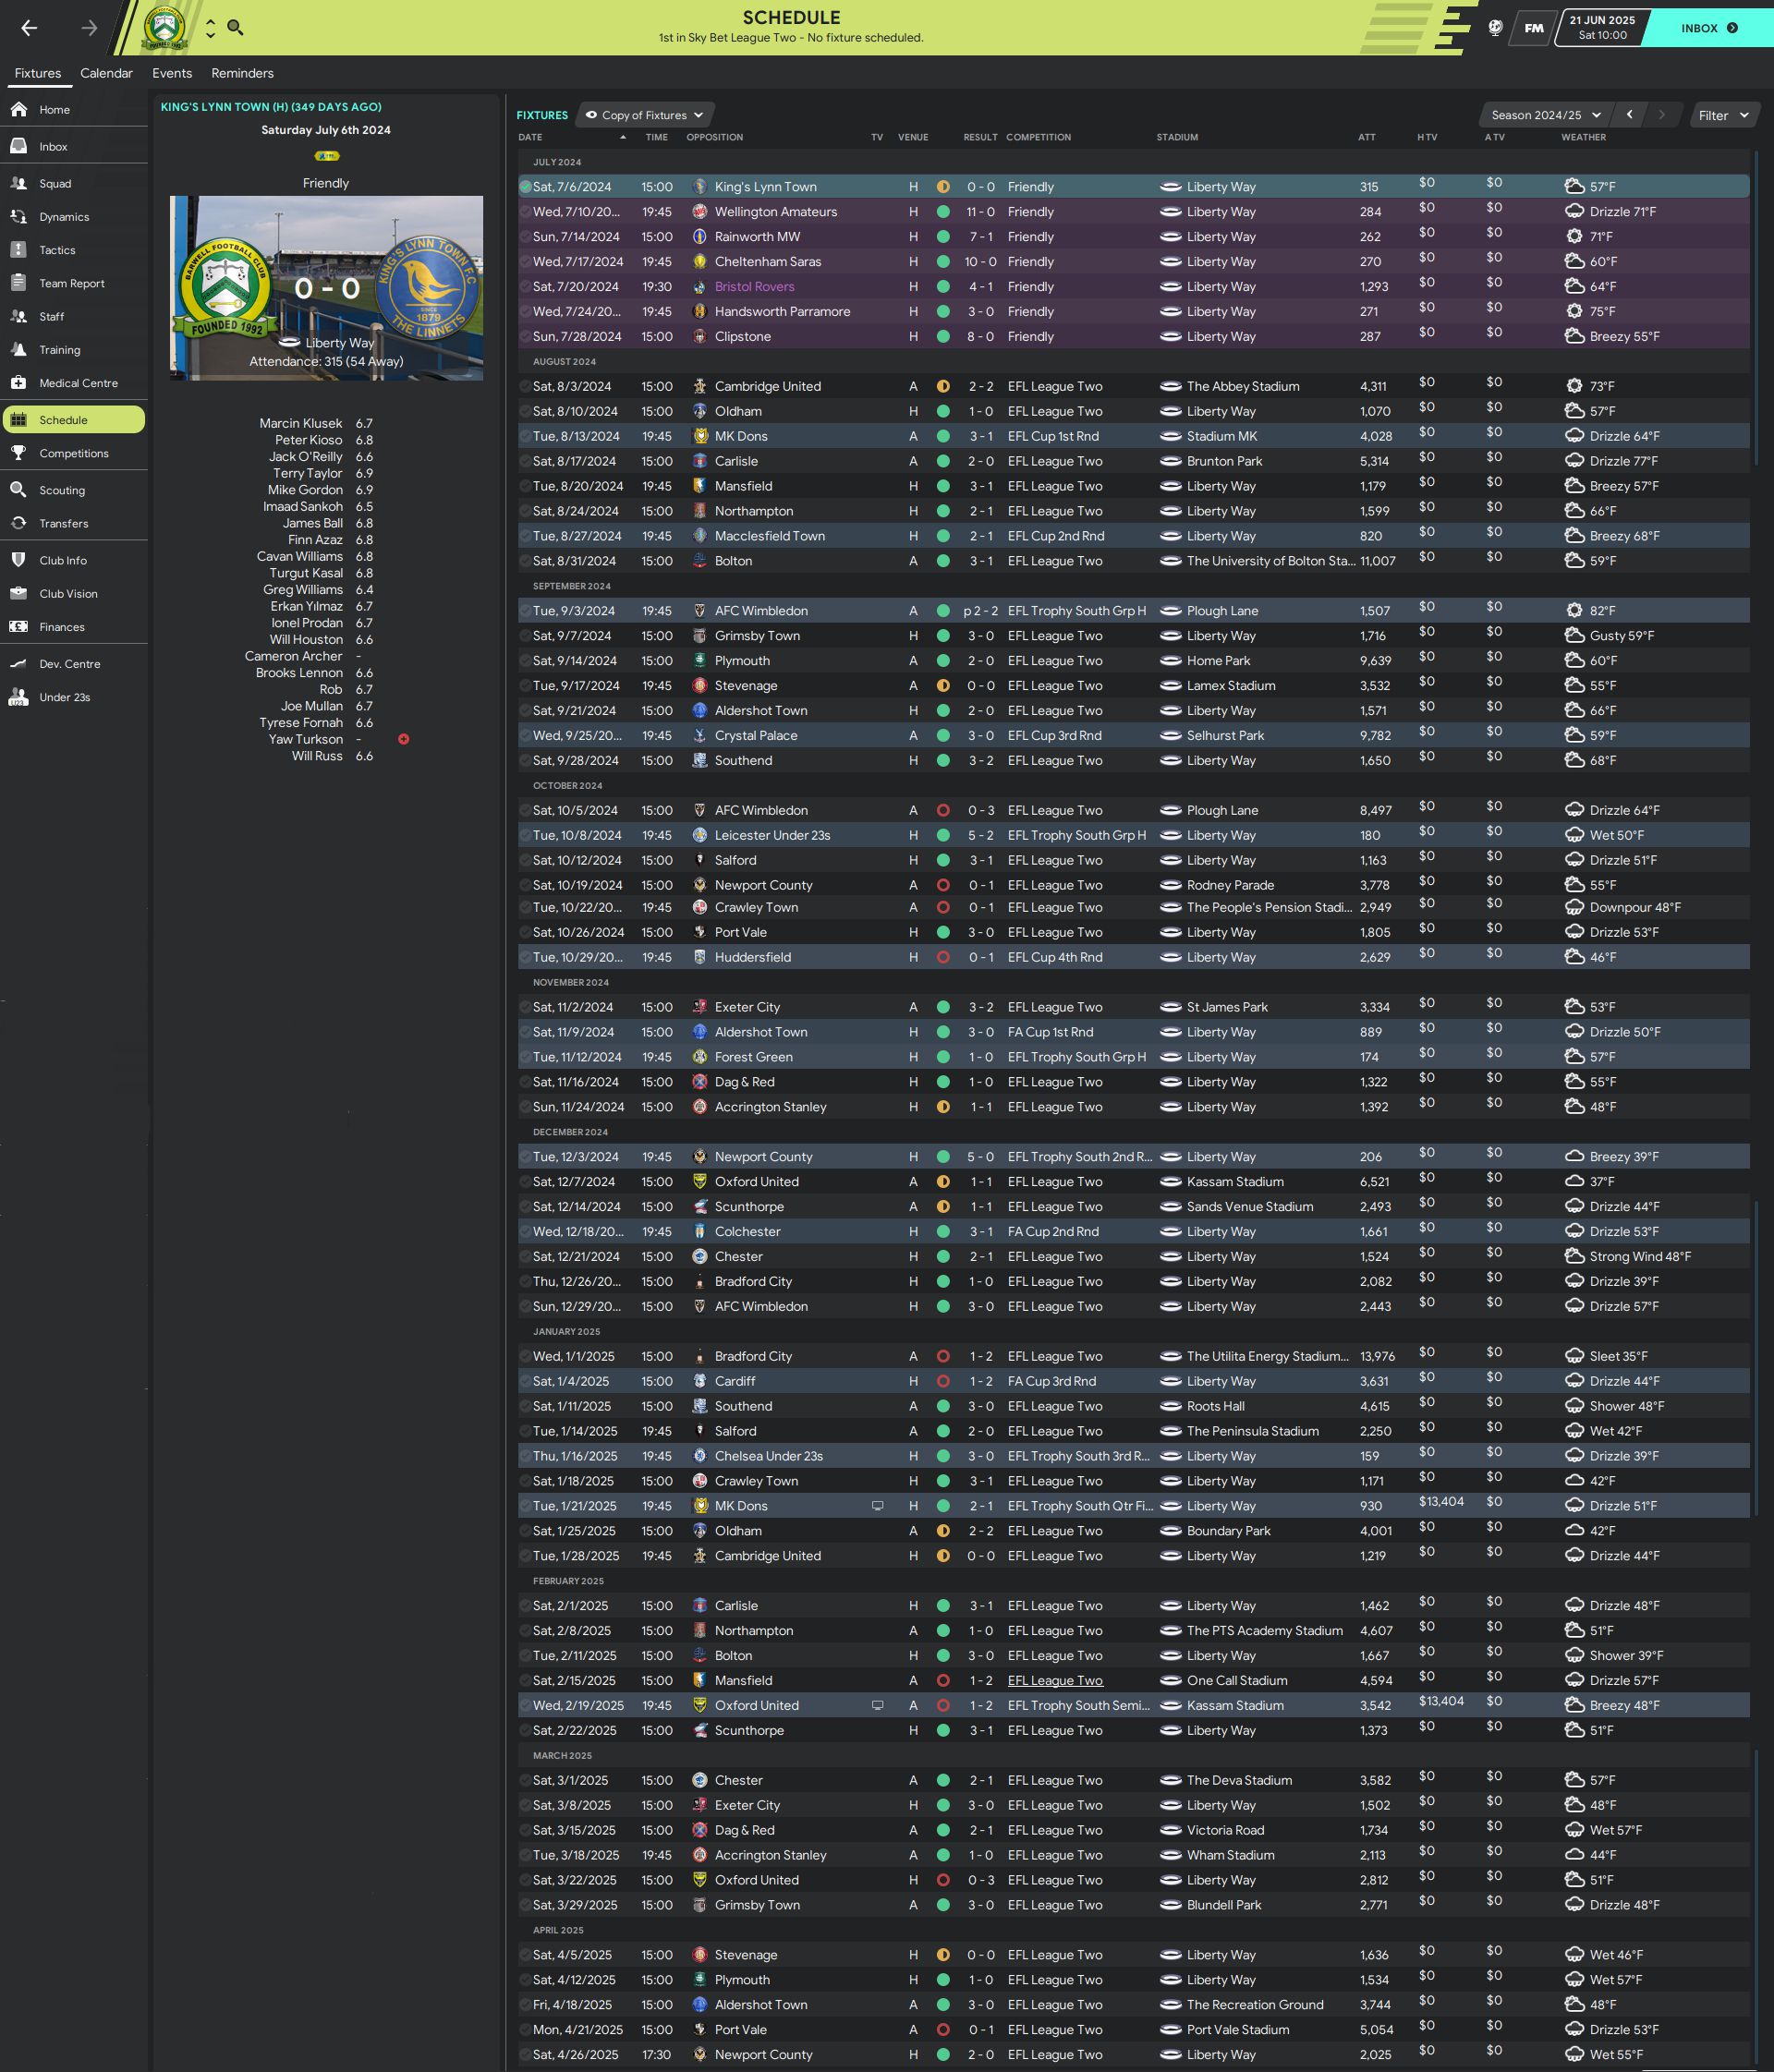The image size is (1774, 2072).
Task: Toggle selection circle for Cardiff FA Cup fixture
Action: click(x=525, y=1381)
